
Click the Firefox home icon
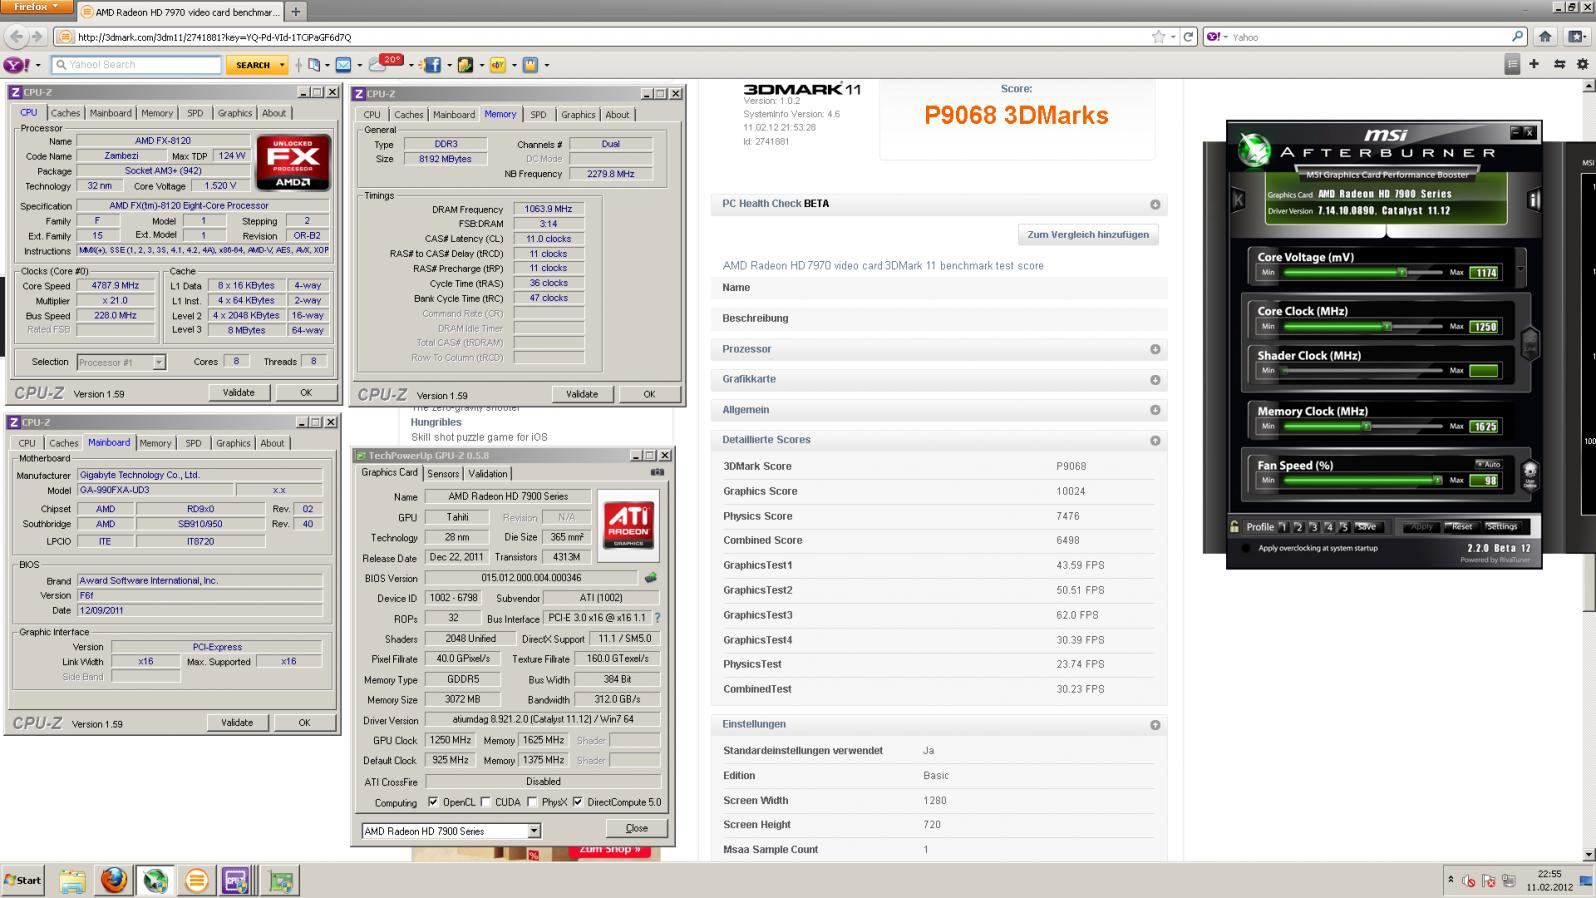click(x=1545, y=36)
